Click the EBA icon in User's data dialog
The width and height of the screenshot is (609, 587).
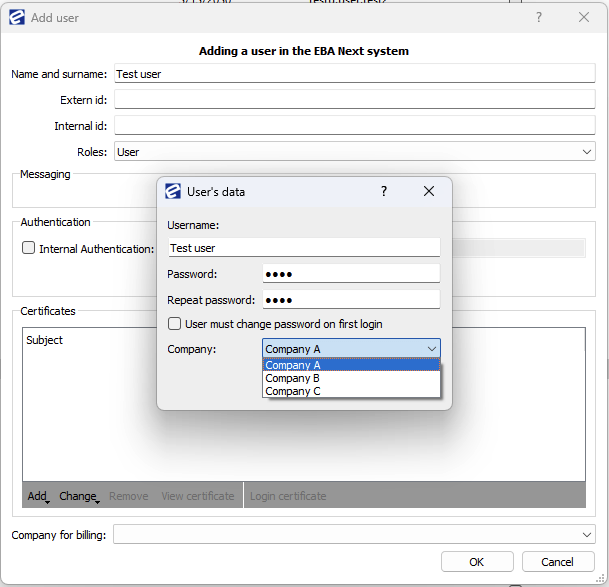(x=173, y=192)
